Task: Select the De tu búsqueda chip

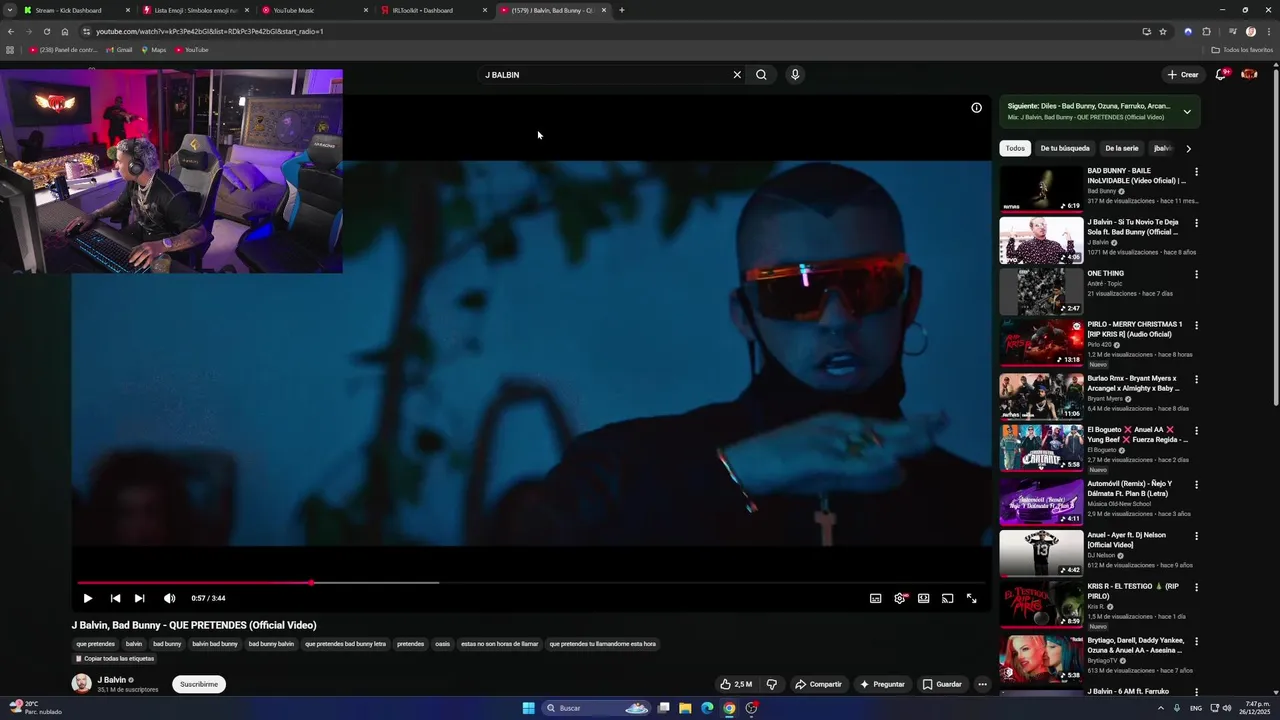Action: coord(1065,148)
